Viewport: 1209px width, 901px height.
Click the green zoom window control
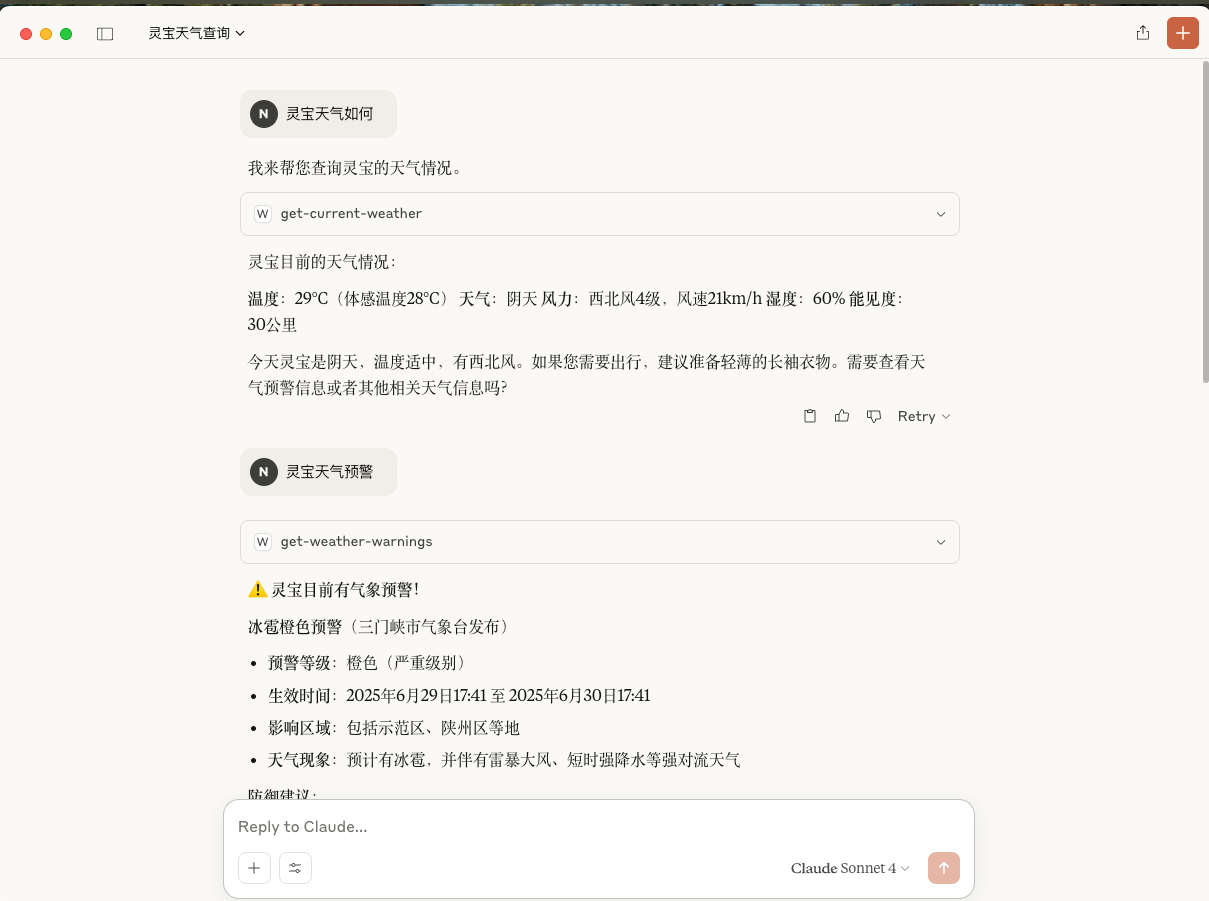point(66,32)
